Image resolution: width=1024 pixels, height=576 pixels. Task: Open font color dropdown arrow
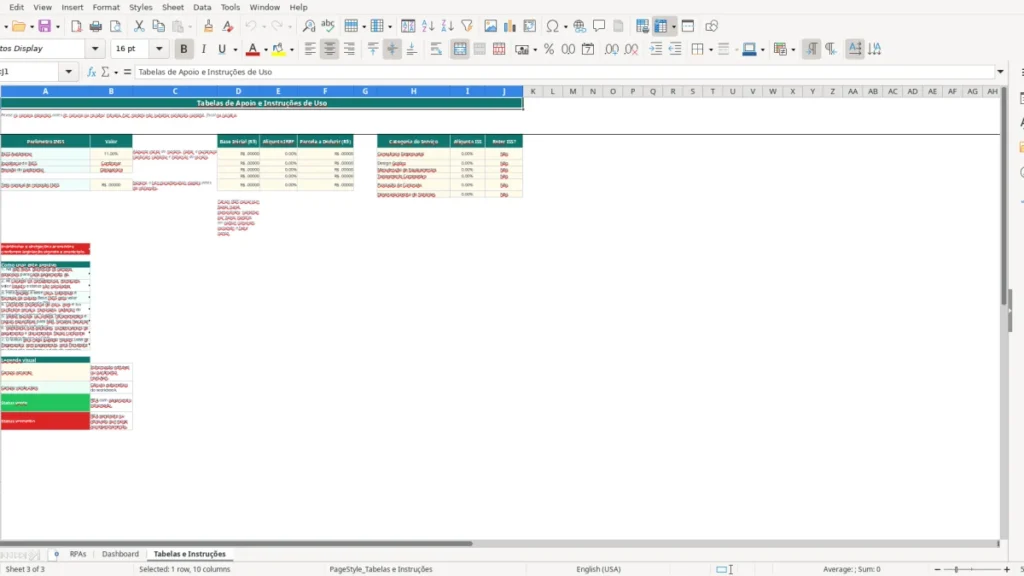[x=266, y=50]
